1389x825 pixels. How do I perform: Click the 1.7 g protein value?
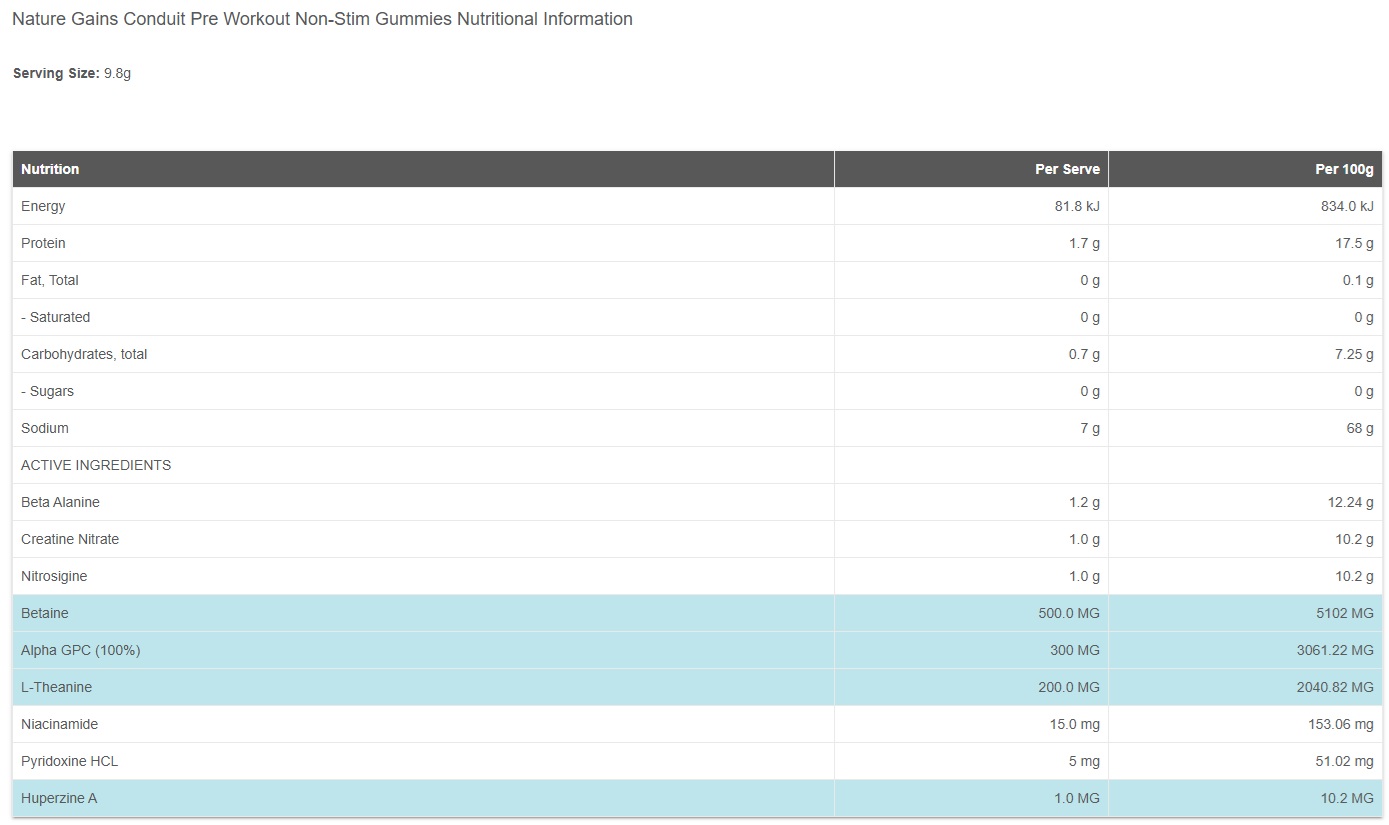click(x=1084, y=243)
